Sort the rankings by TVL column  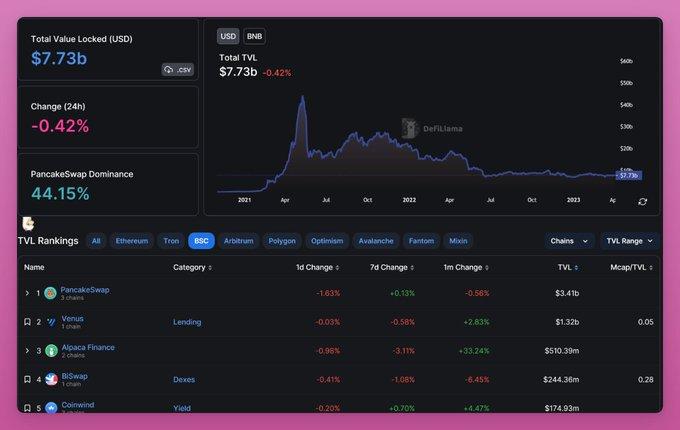click(568, 268)
